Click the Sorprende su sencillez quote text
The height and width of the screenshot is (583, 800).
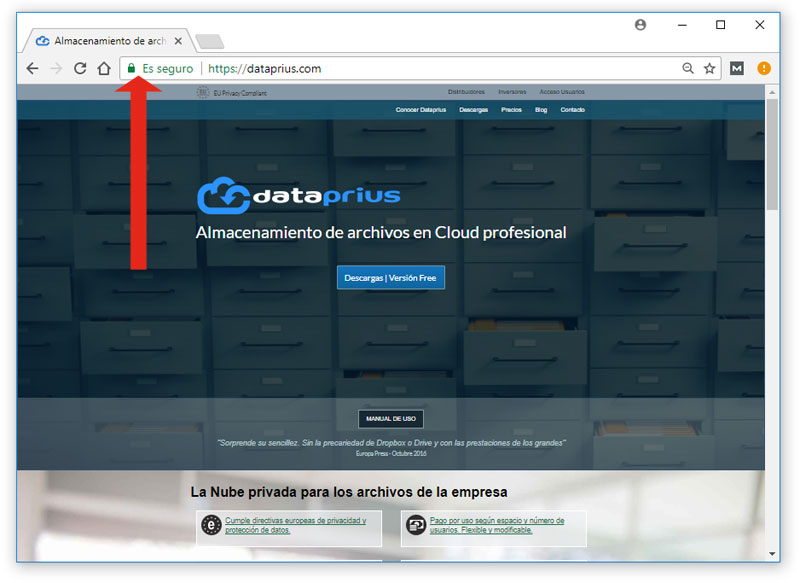pyautogui.click(x=391, y=443)
